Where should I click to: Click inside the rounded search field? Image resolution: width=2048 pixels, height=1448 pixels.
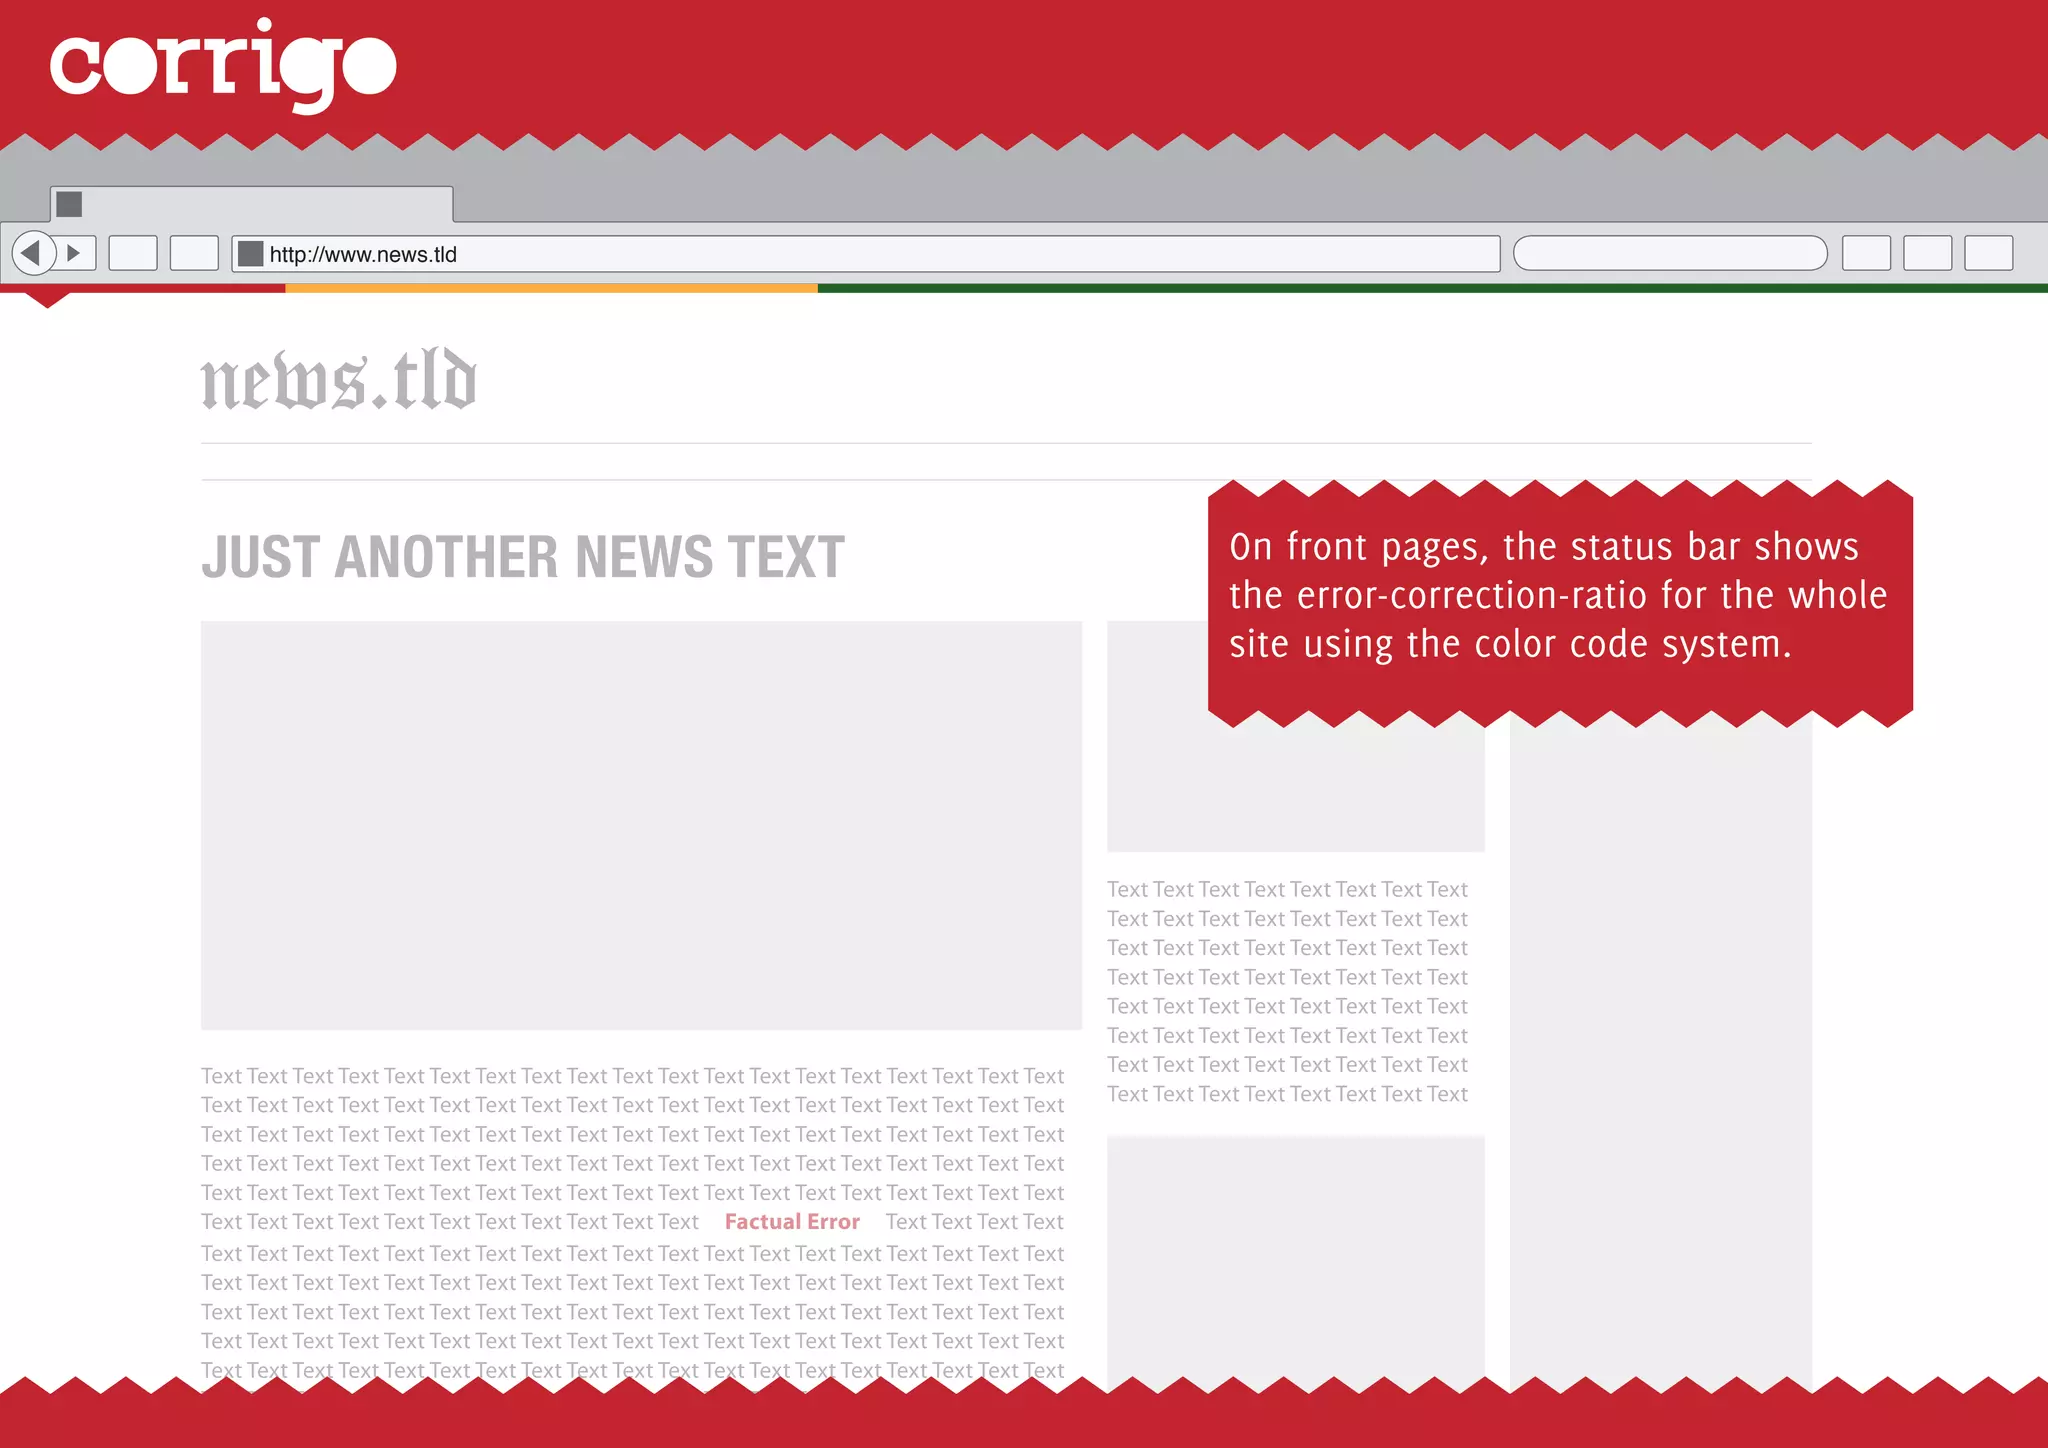(1670, 253)
